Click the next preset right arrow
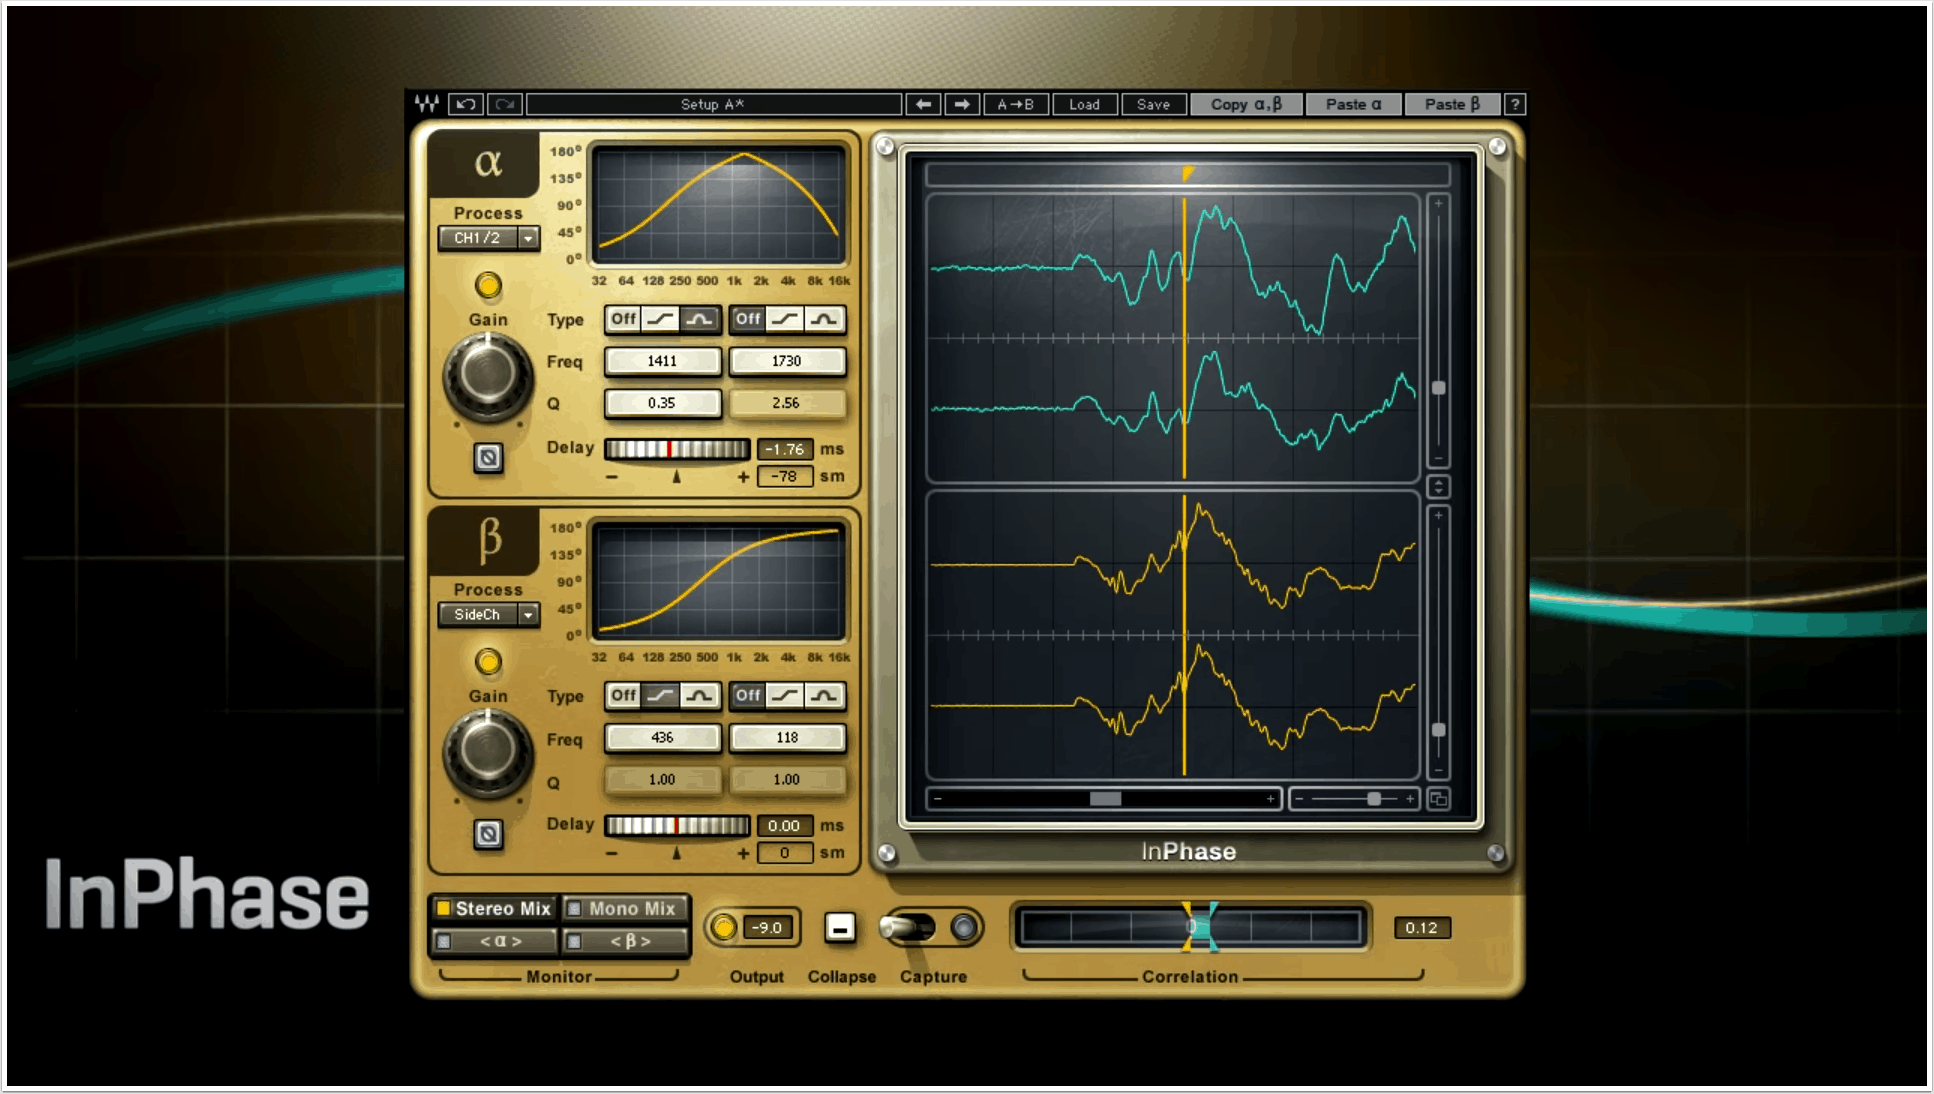The height and width of the screenshot is (1094, 1934). (x=962, y=104)
